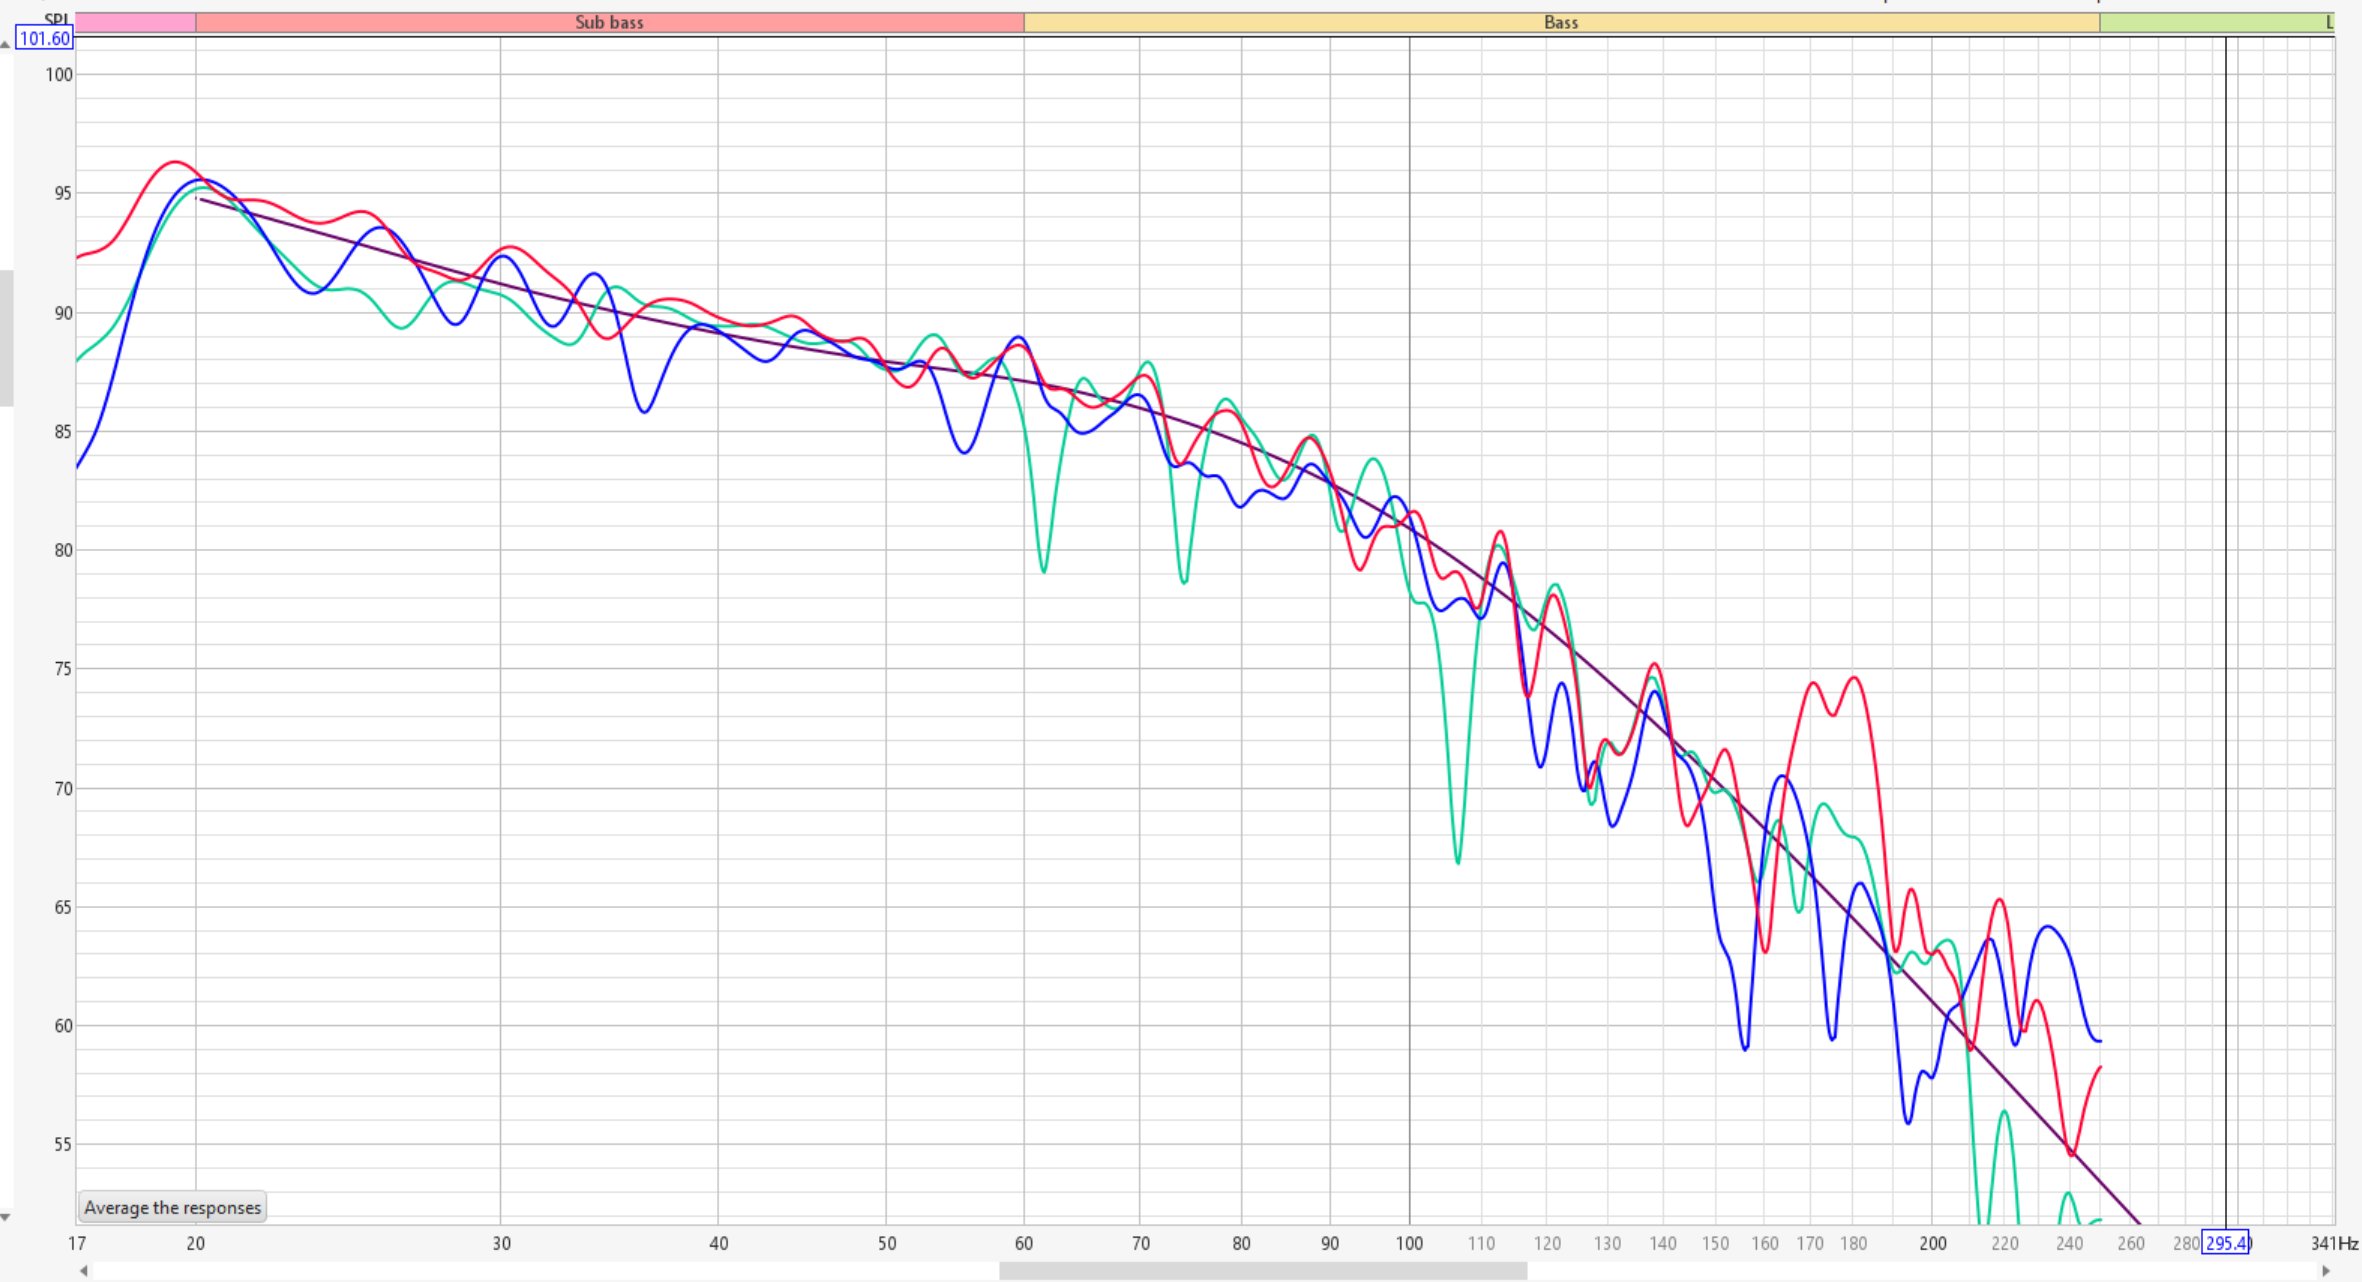
Task: Click the vertical axis scroll up arrow
Action: tap(5, 44)
